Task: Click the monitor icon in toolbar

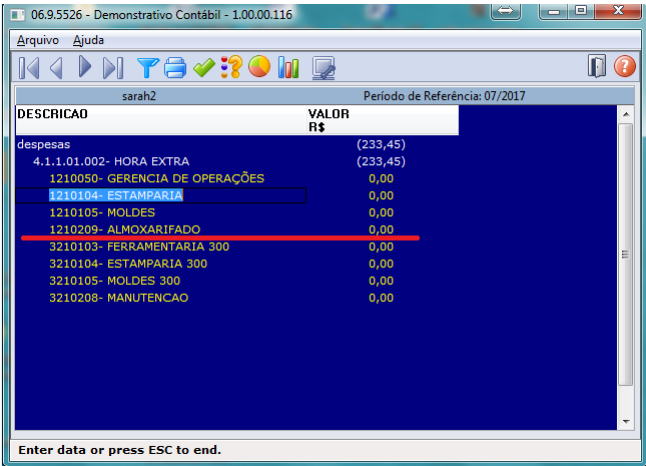Action: click(323, 68)
